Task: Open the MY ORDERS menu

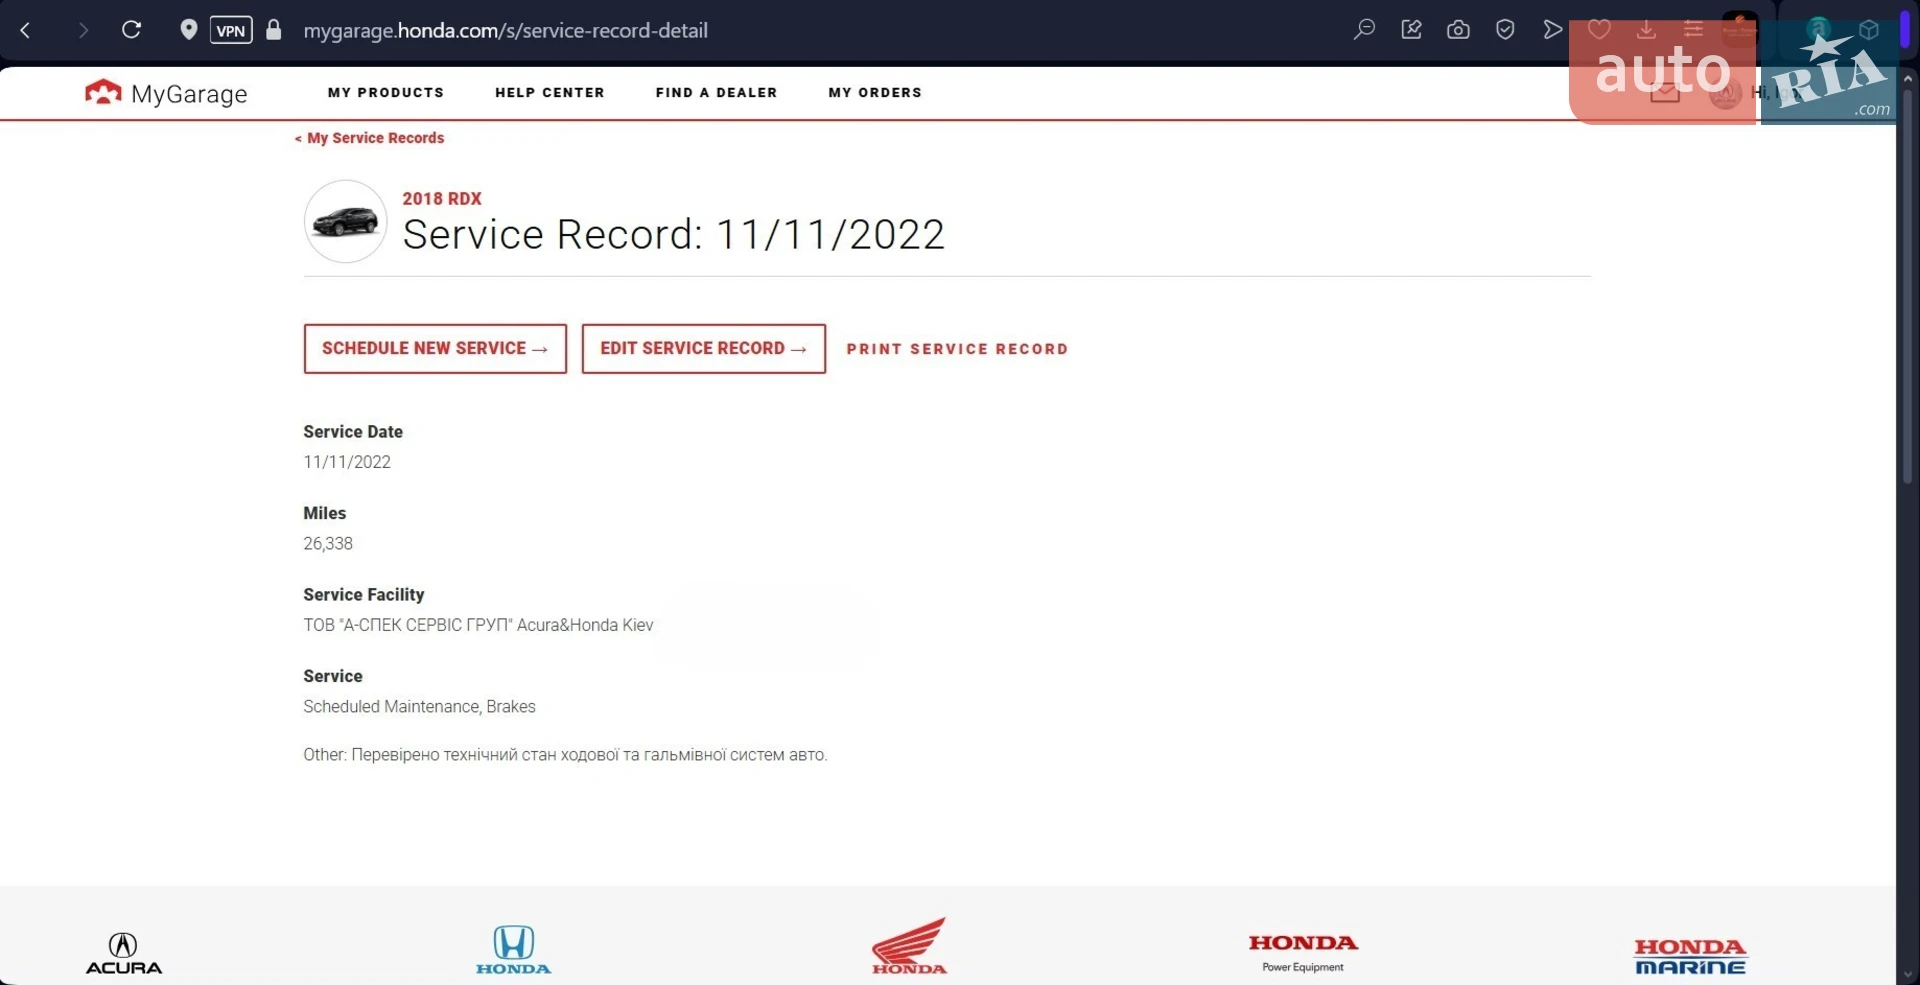Action: tap(875, 92)
